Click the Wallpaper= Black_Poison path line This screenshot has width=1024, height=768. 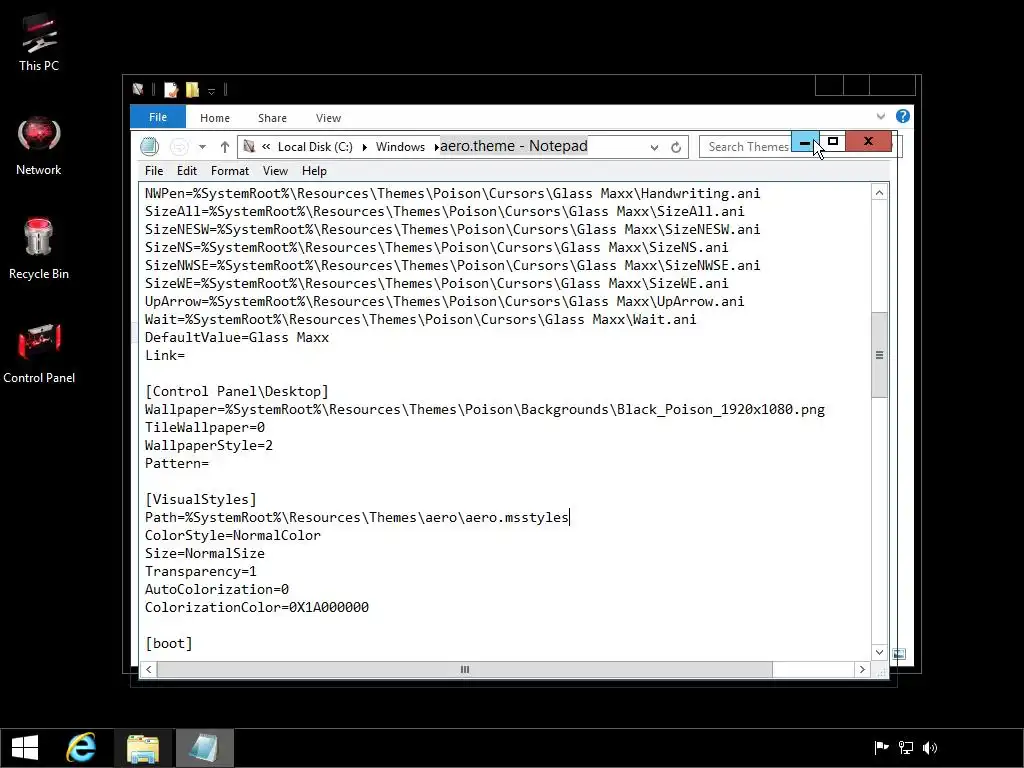point(485,409)
